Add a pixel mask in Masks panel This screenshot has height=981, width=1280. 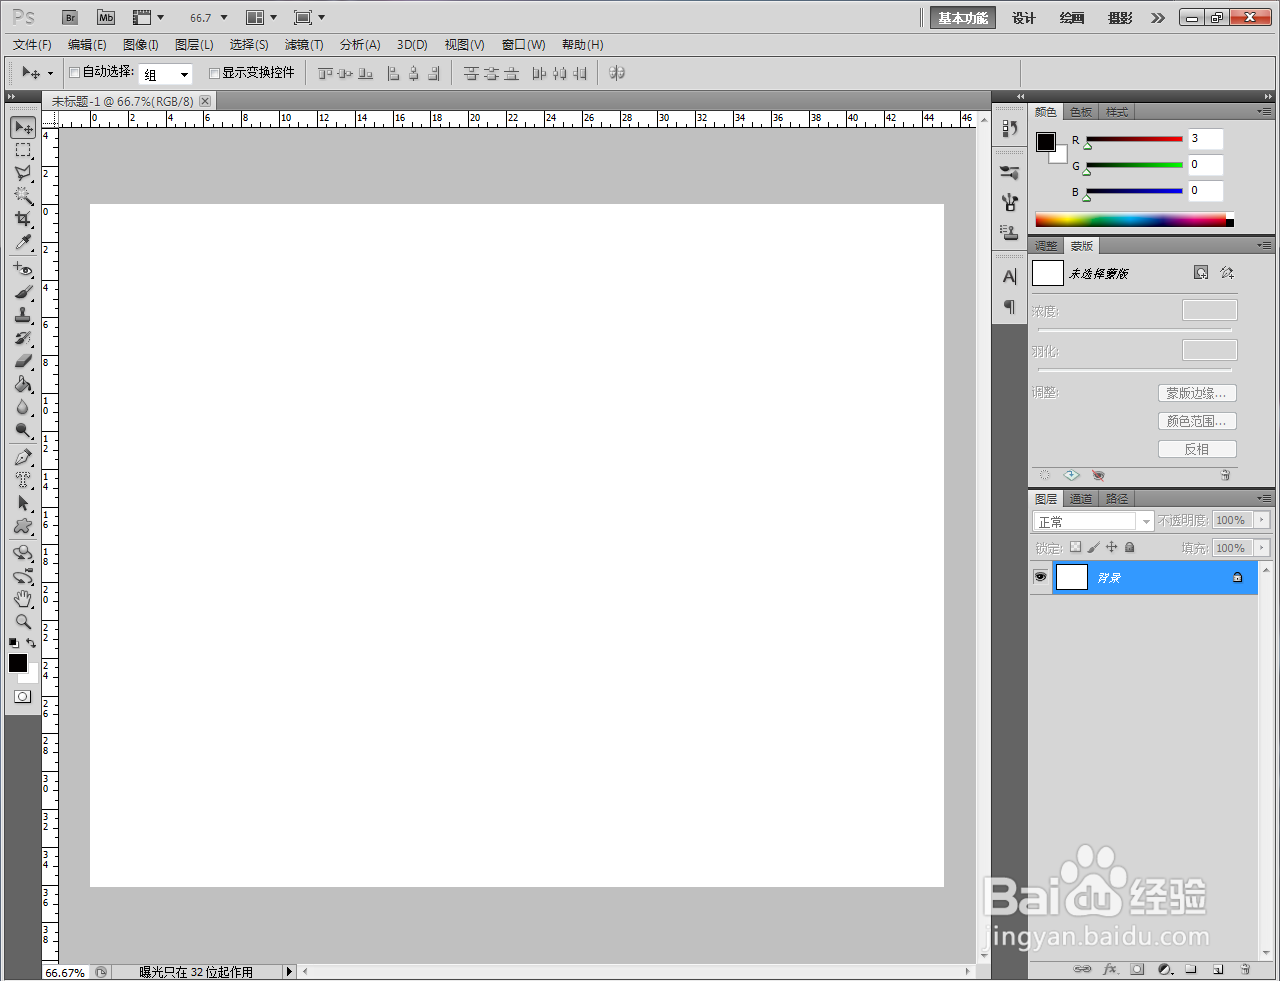click(x=1201, y=273)
